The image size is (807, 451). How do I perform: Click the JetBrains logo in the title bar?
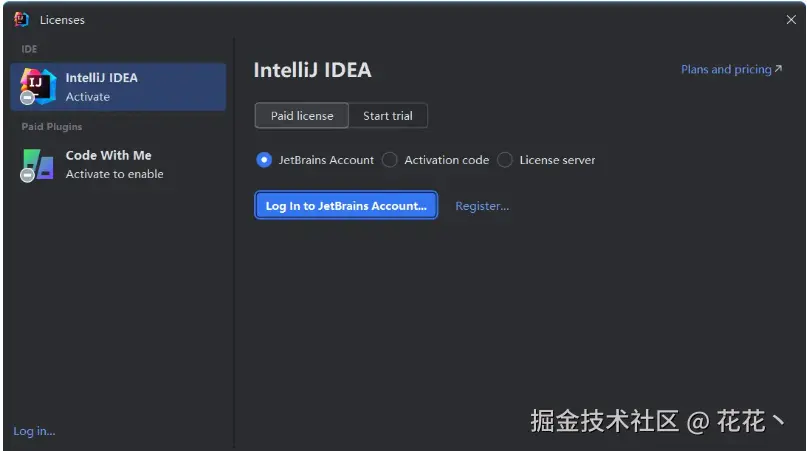(21, 19)
